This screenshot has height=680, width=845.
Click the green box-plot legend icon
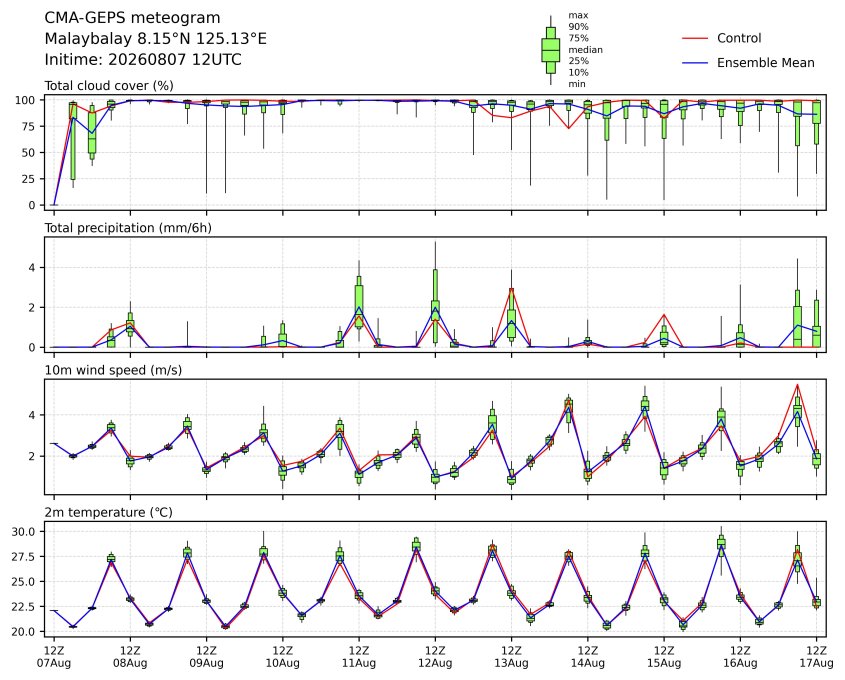pyautogui.click(x=550, y=50)
